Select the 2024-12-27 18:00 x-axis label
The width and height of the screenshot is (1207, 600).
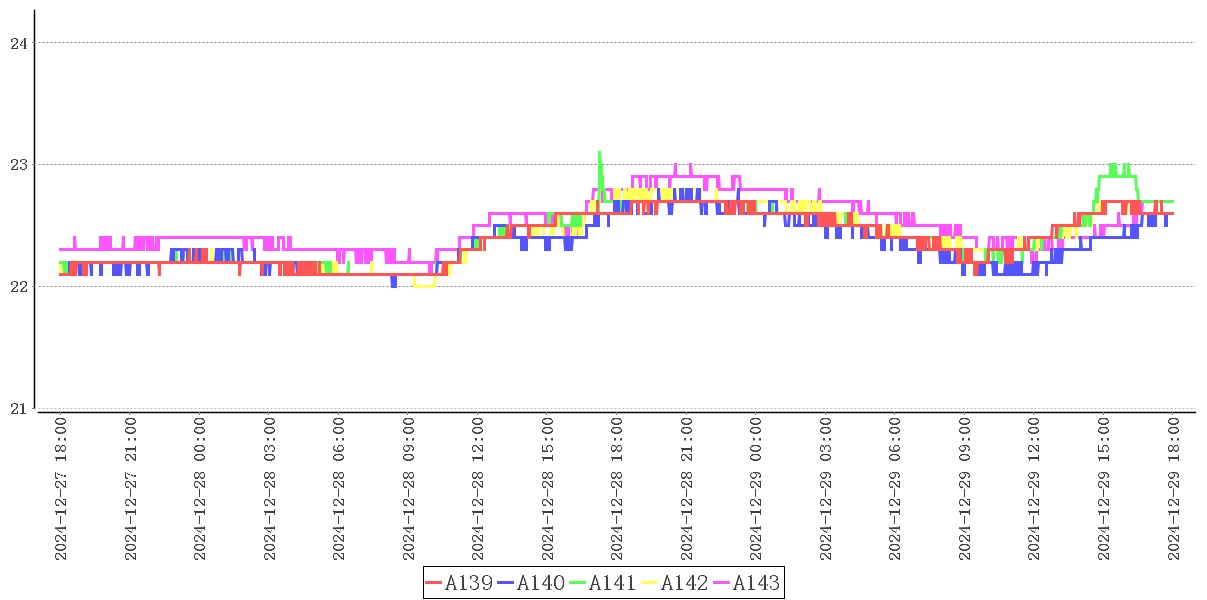61,490
